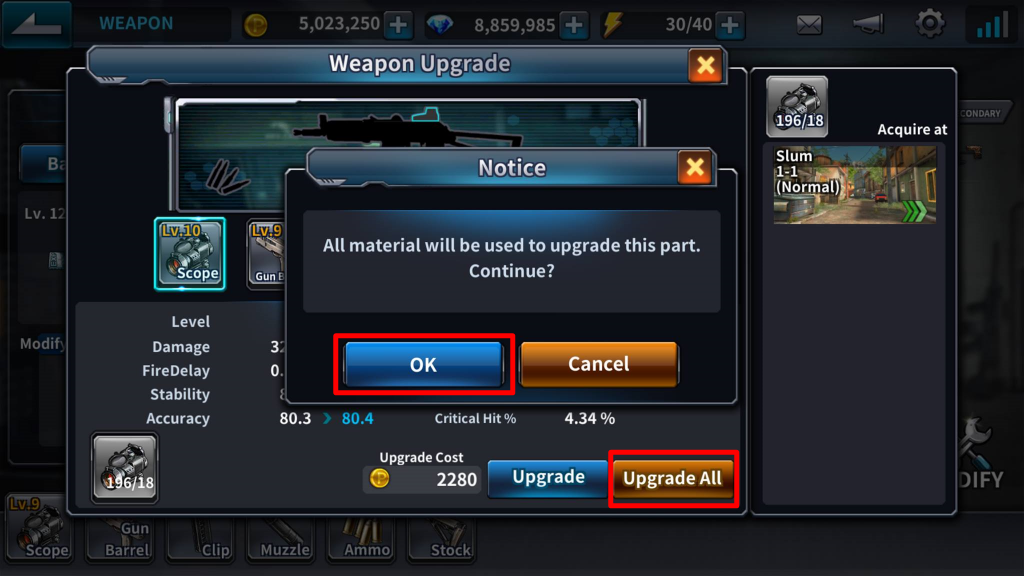
Task: Add gold coins with plus button
Action: (398, 25)
